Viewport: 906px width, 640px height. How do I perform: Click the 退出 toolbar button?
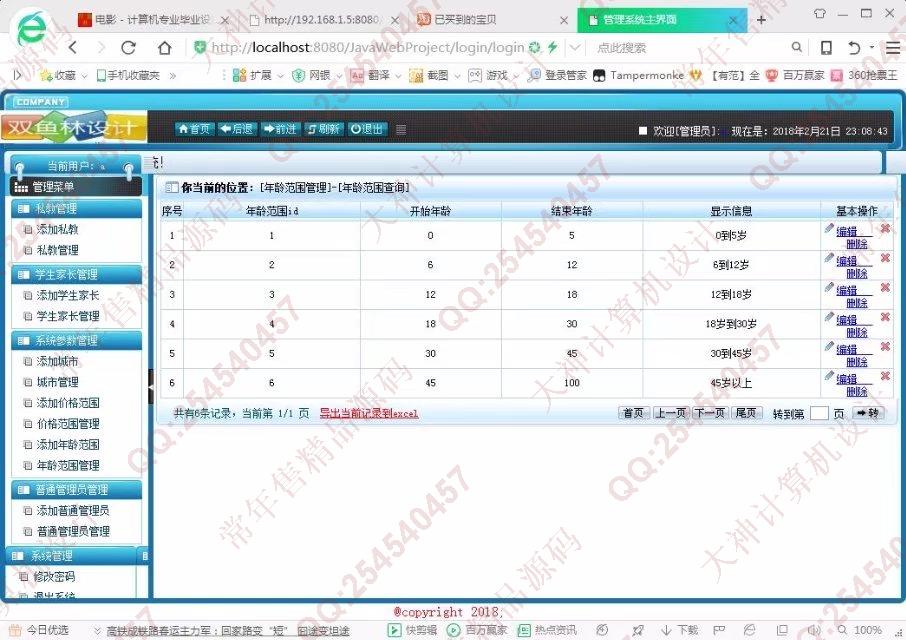pos(367,129)
